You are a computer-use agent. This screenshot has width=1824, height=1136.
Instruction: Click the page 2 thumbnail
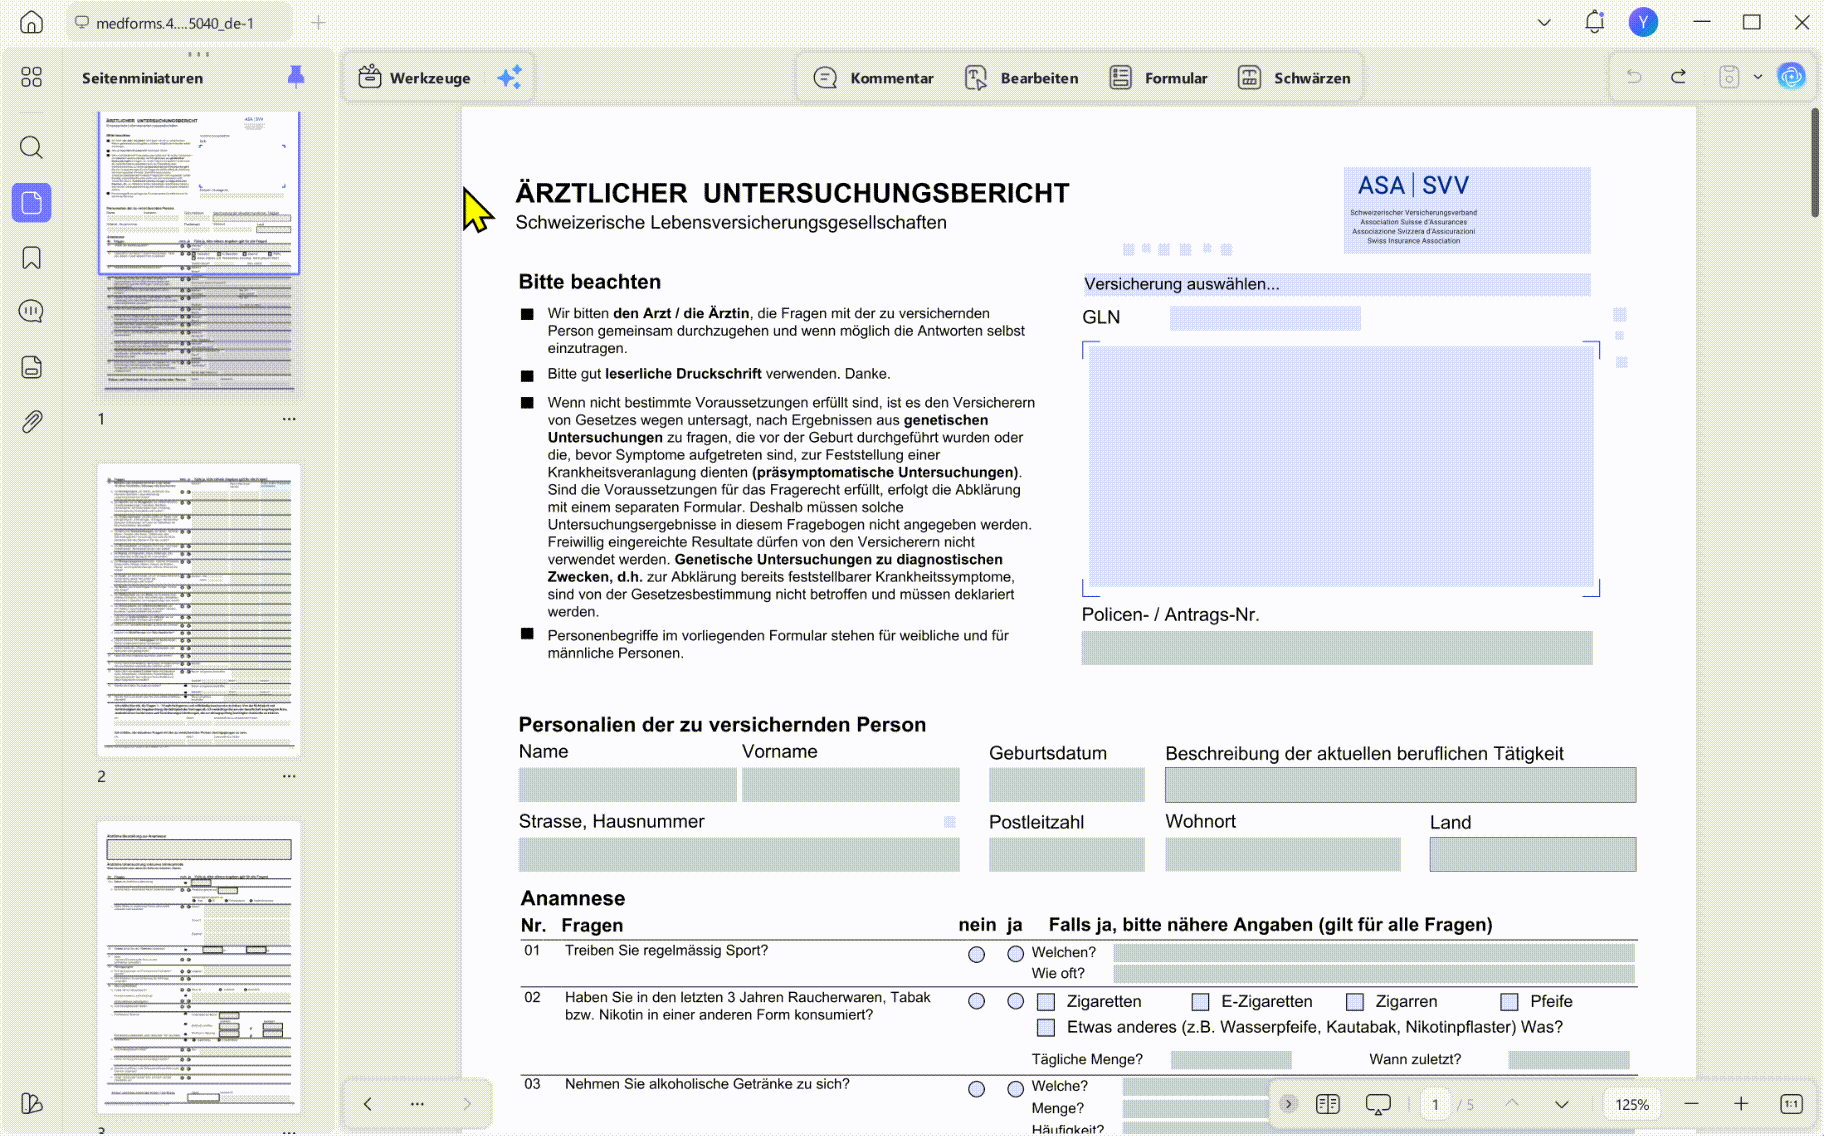click(199, 610)
